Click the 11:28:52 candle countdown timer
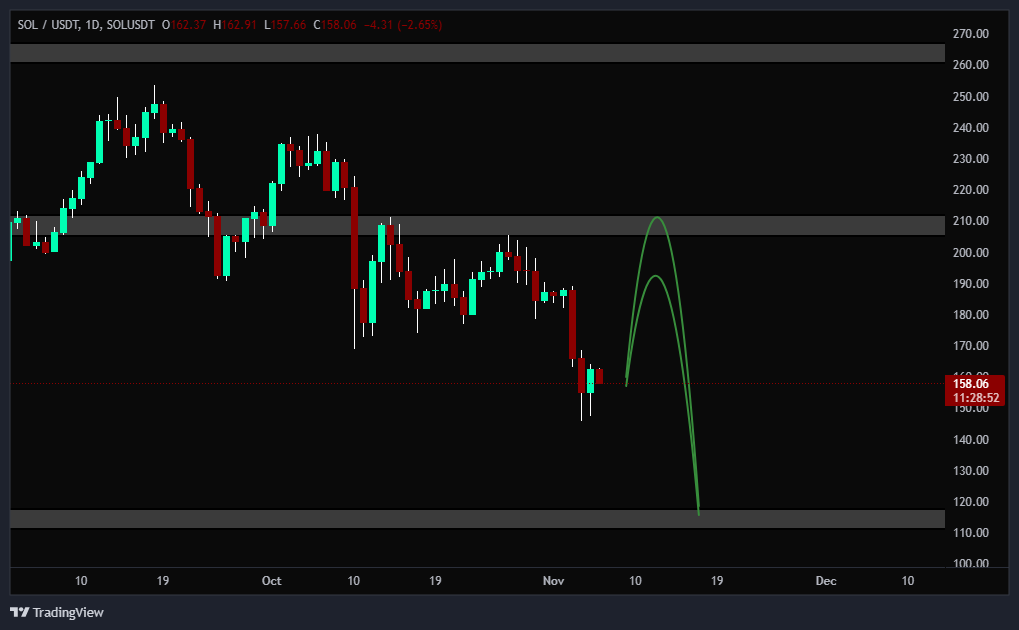This screenshot has width=1019, height=630. pos(972,398)
